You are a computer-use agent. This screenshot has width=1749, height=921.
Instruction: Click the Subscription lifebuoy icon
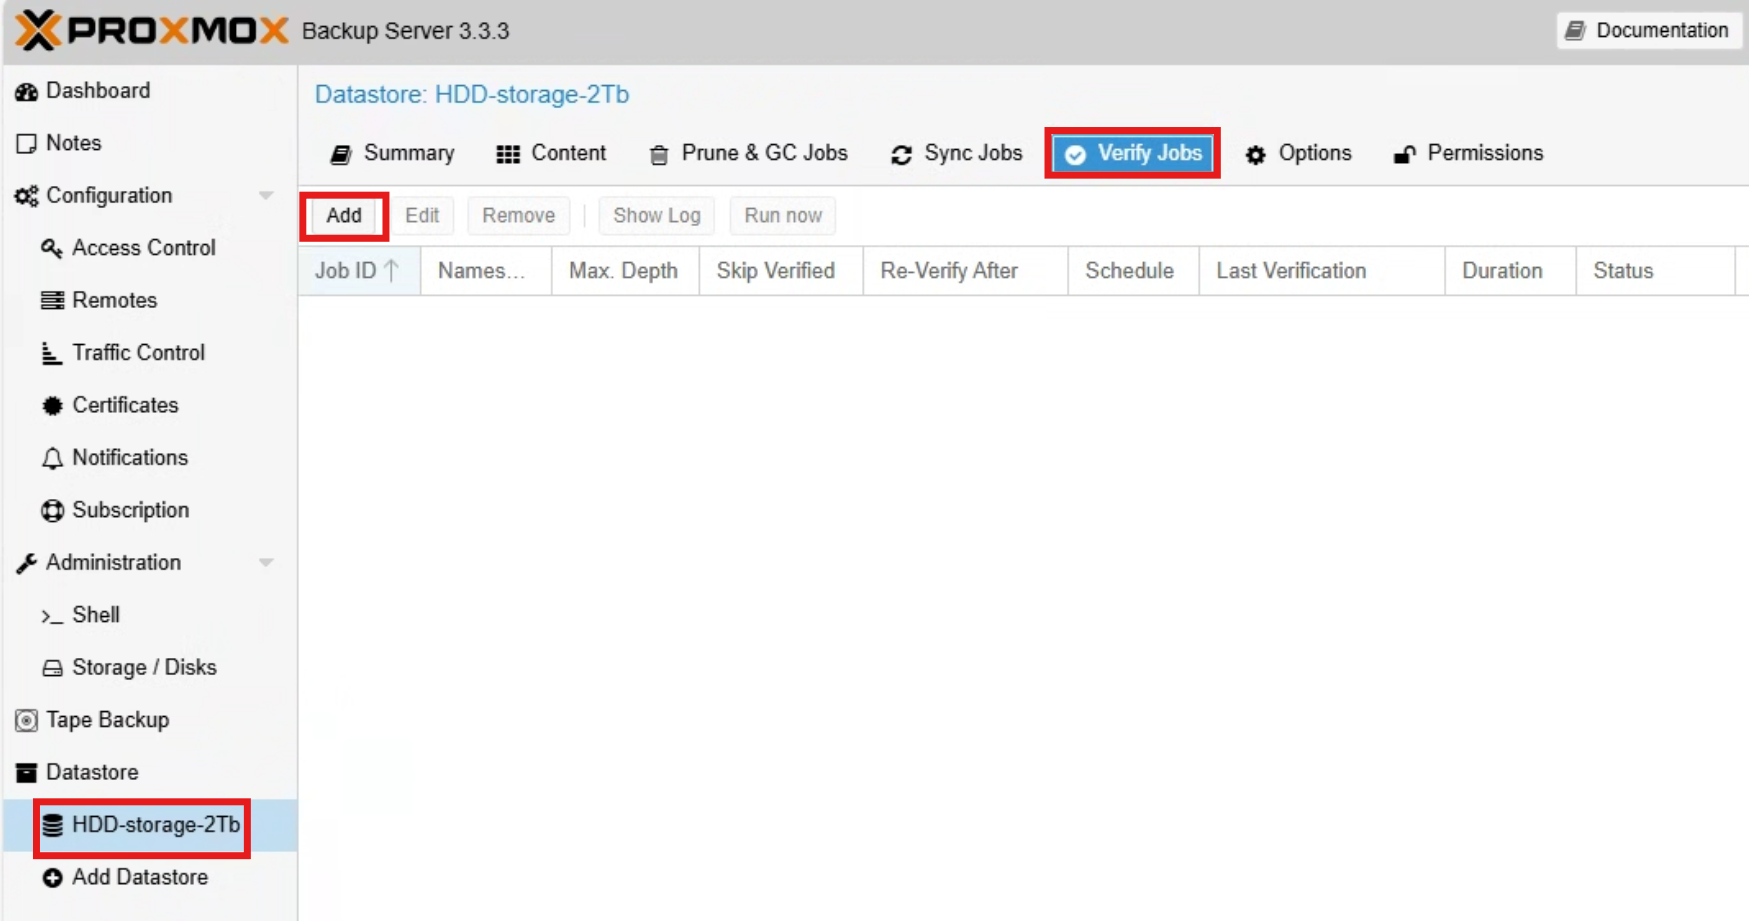coord(52,510)
